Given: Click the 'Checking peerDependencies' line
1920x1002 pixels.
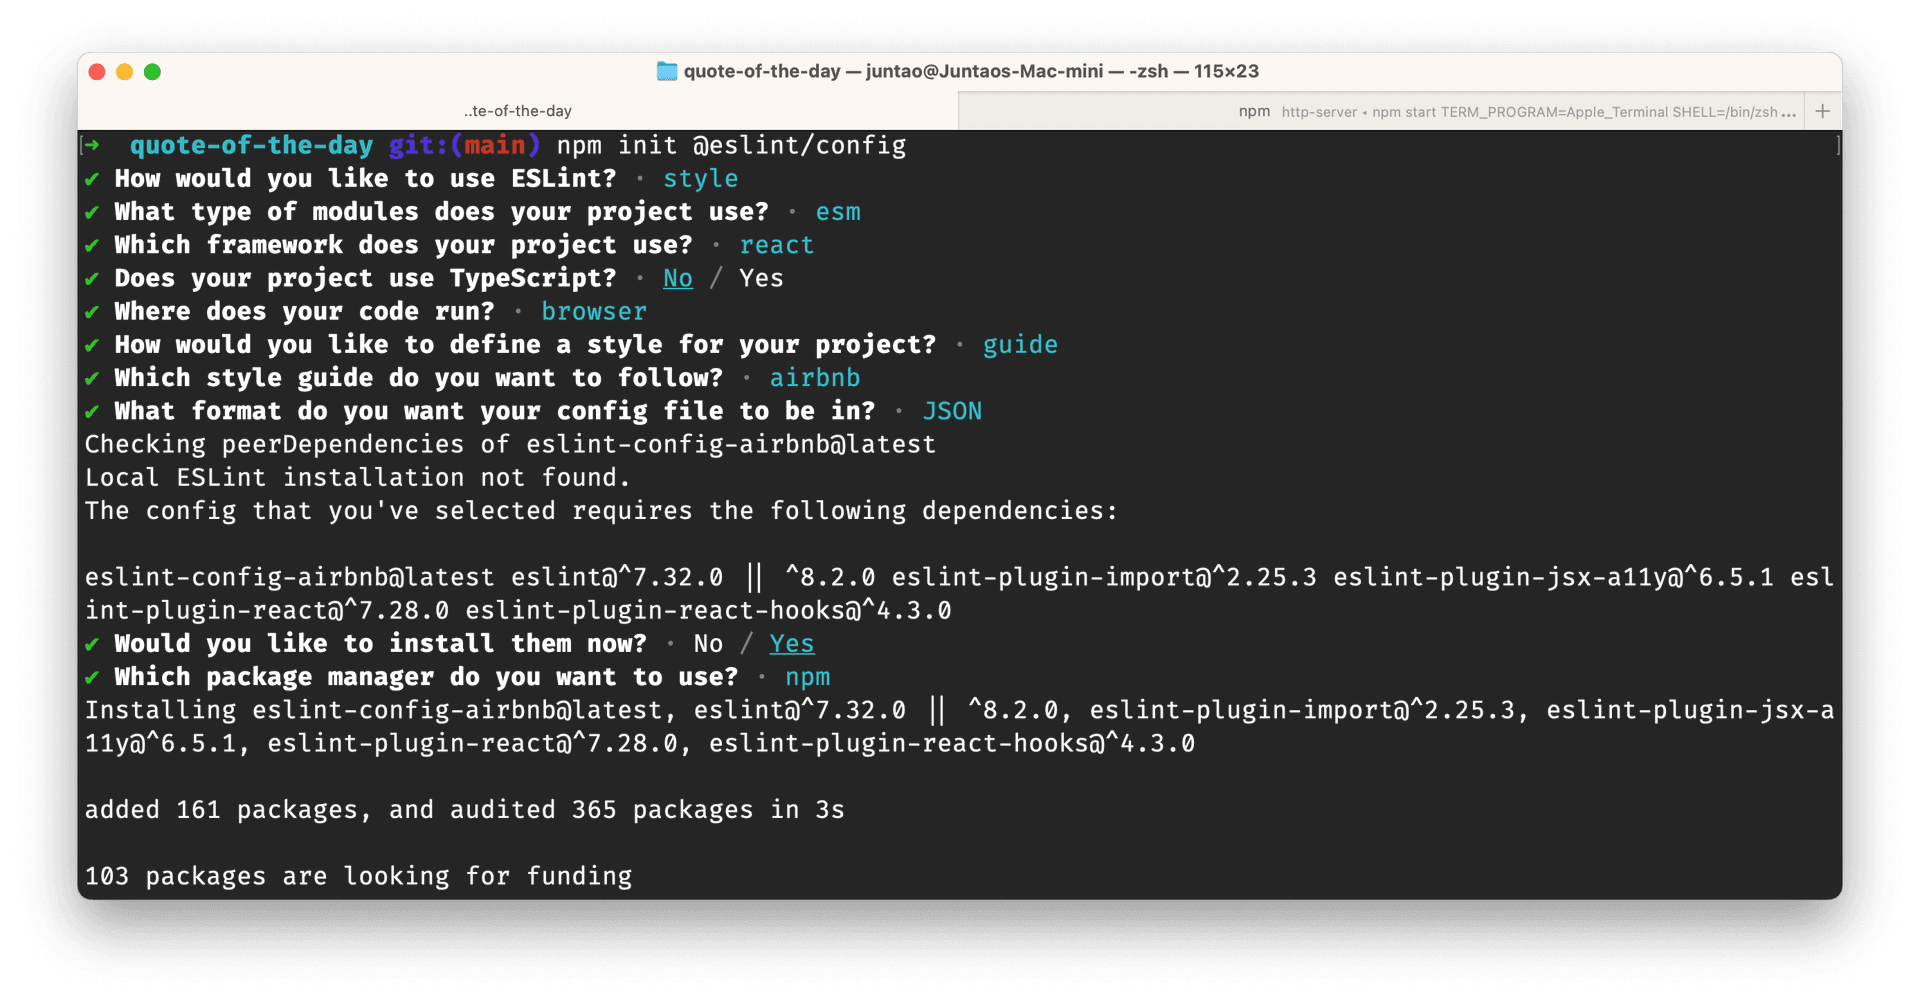Looking at the screenshot, I should pos(510,444).
